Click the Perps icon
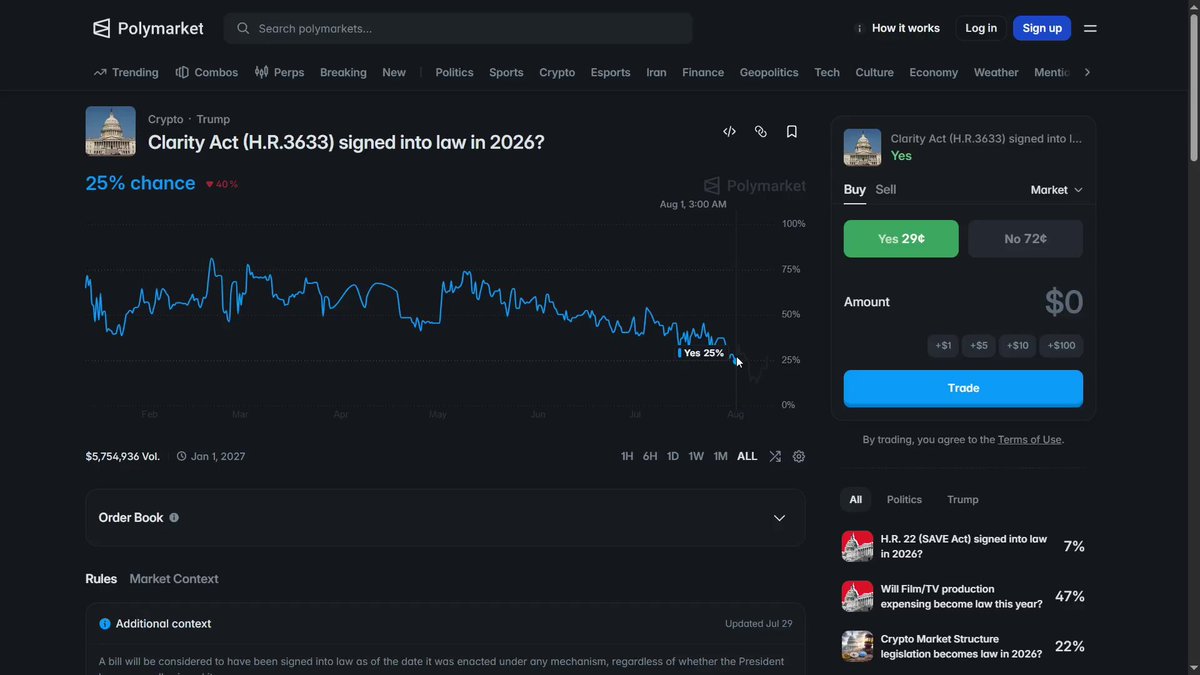 pos(261,72)
